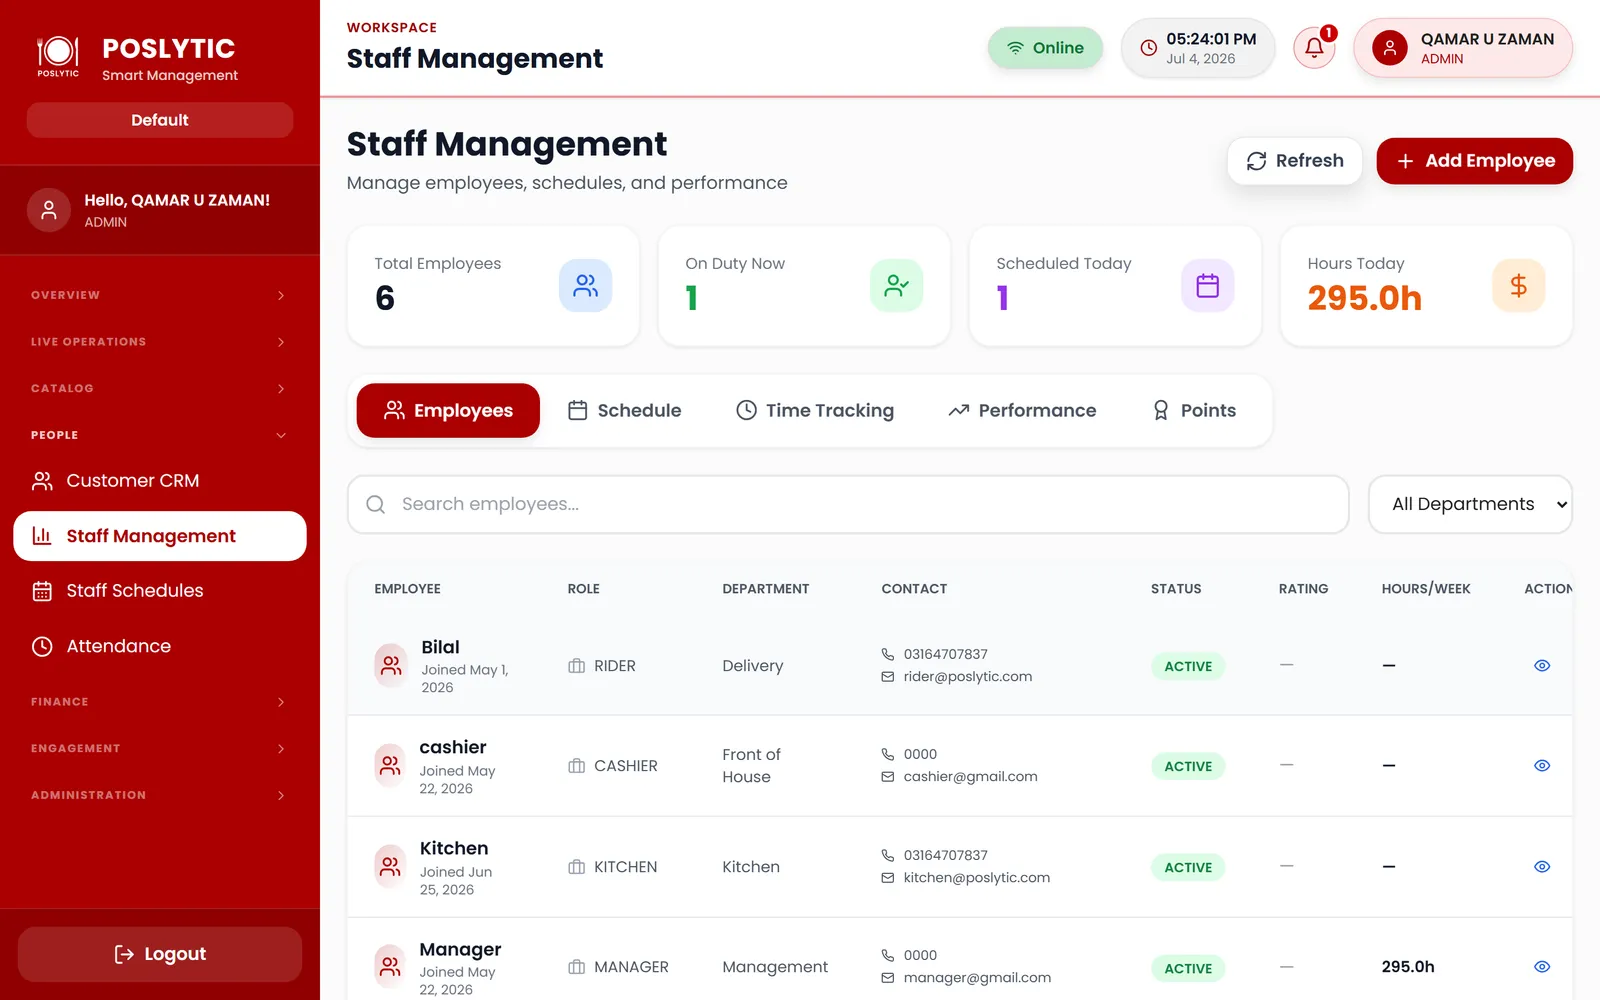The width and height of the screenshot is (1600, 1000).
Task: Switch to the Time Tracking tab
Action: (815, 411)
